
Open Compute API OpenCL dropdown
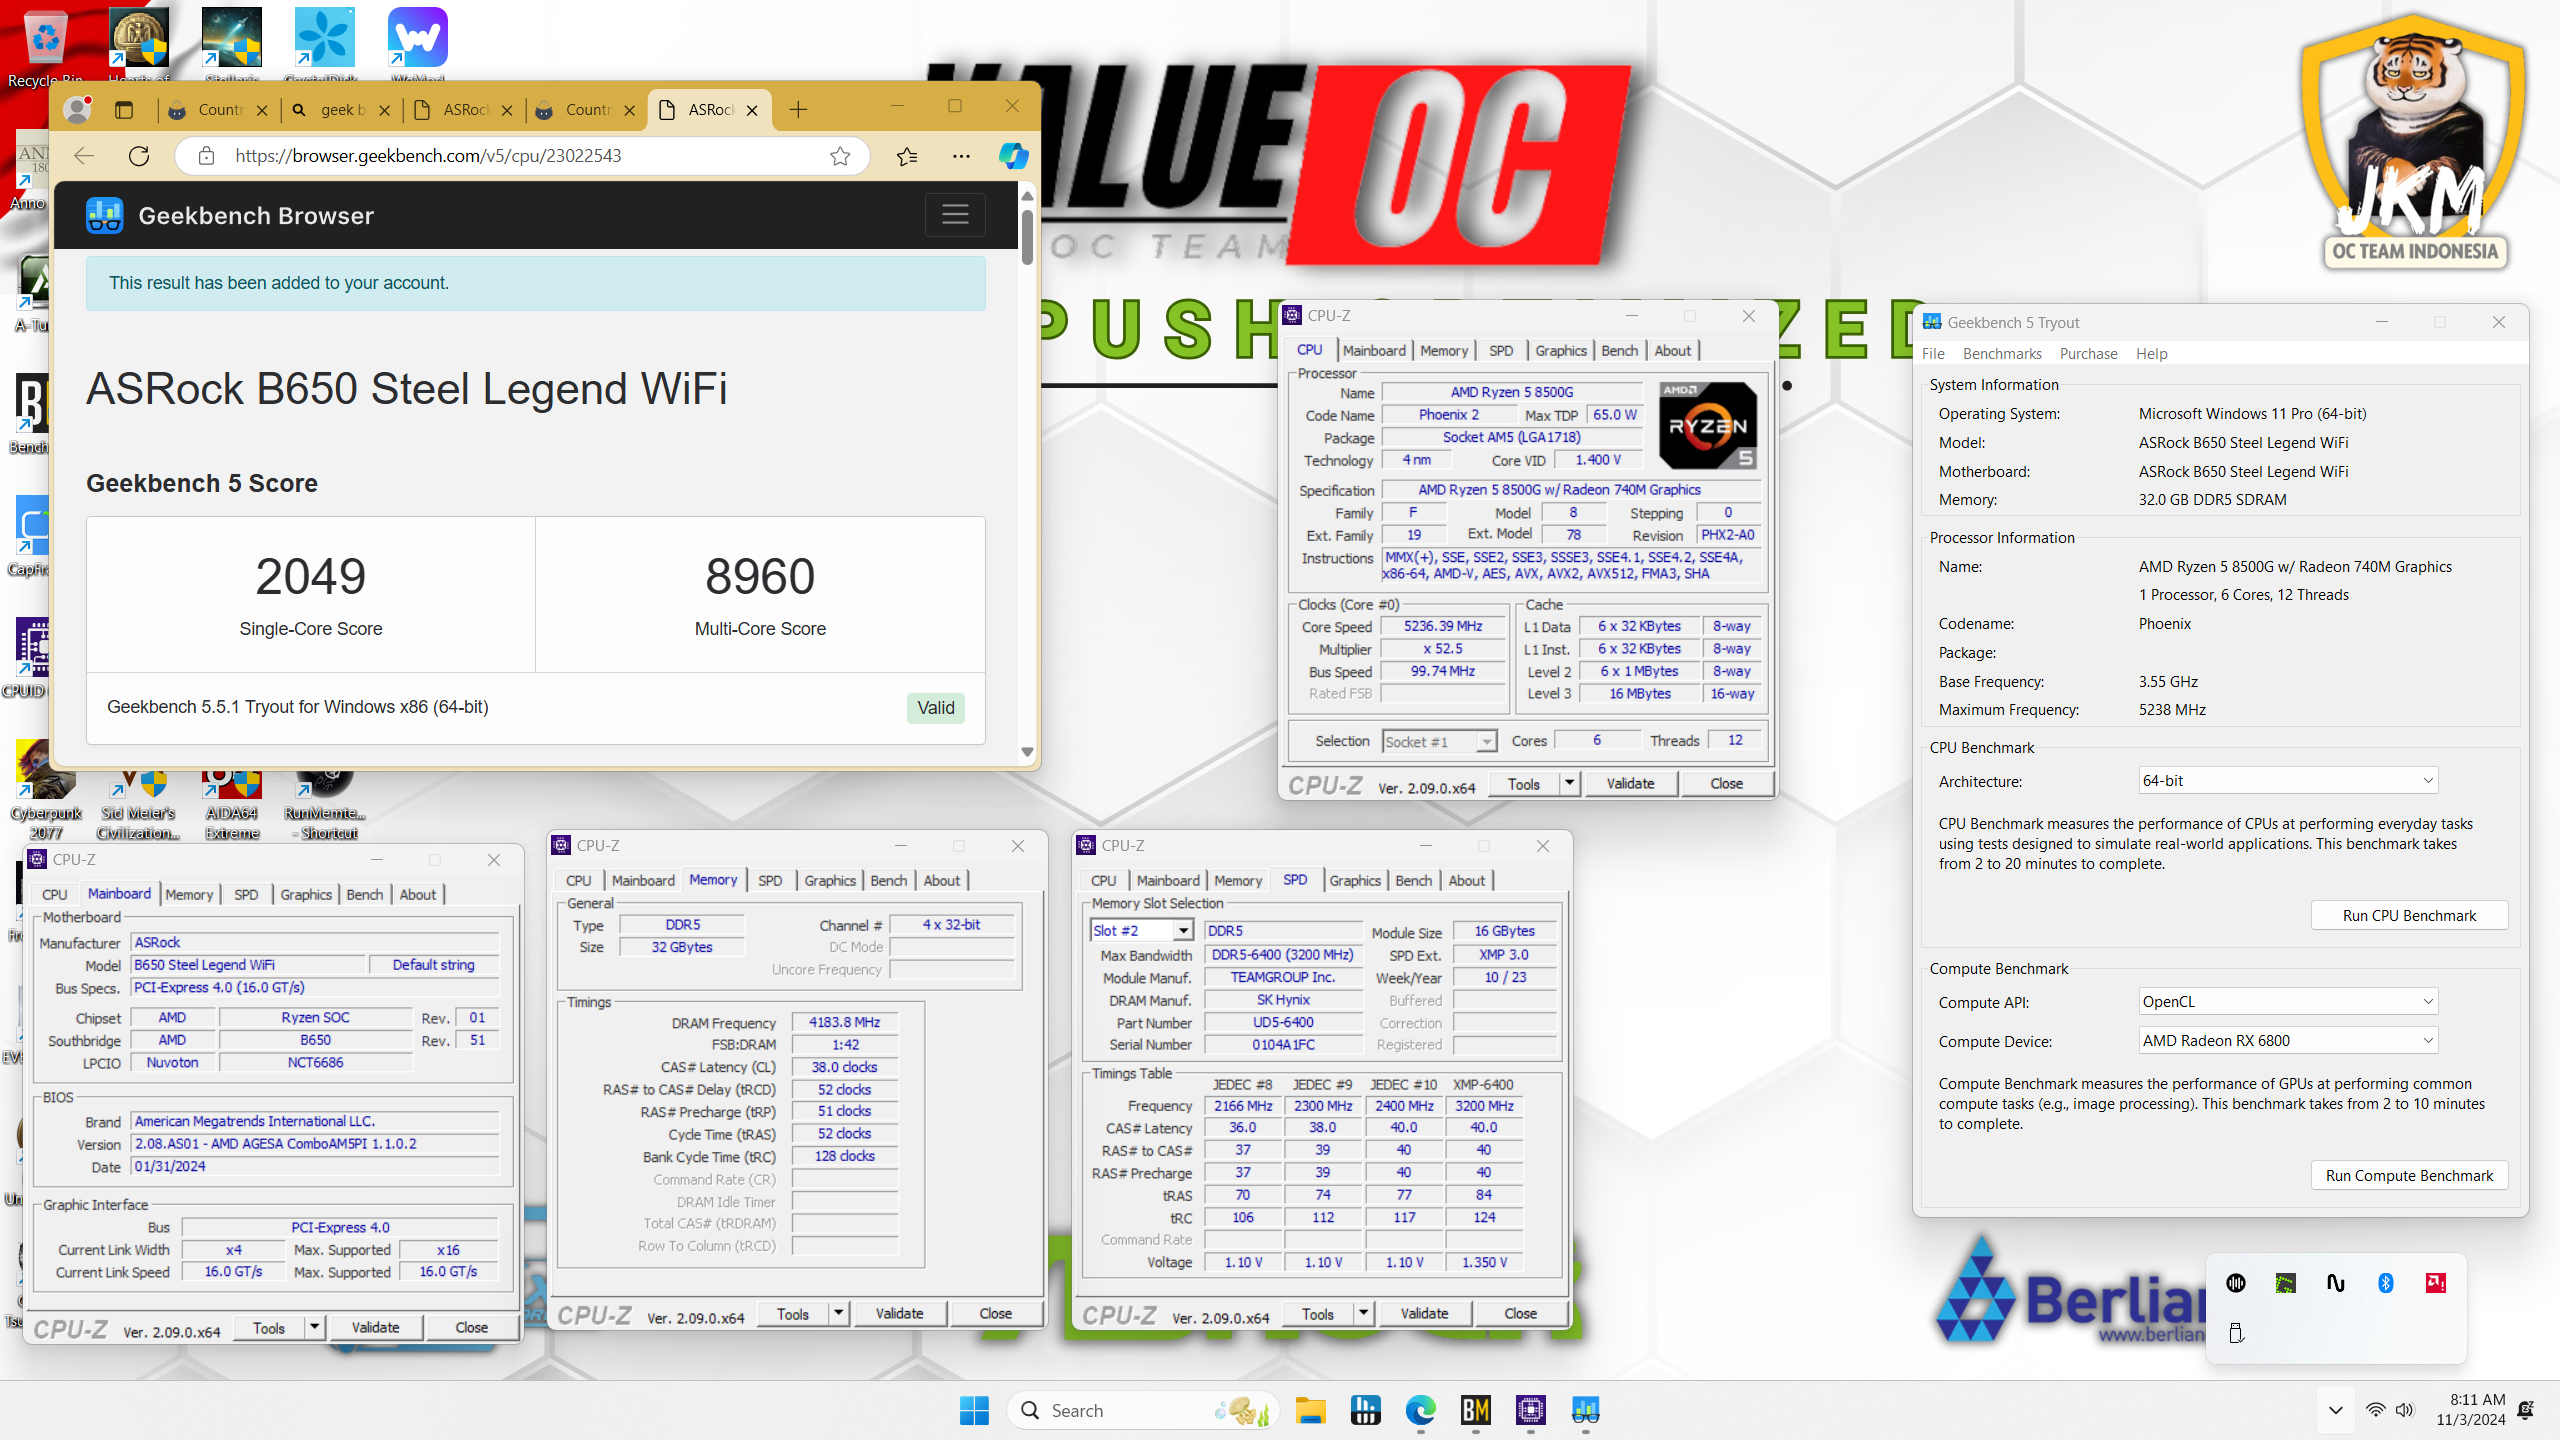coord(2288,1002)
